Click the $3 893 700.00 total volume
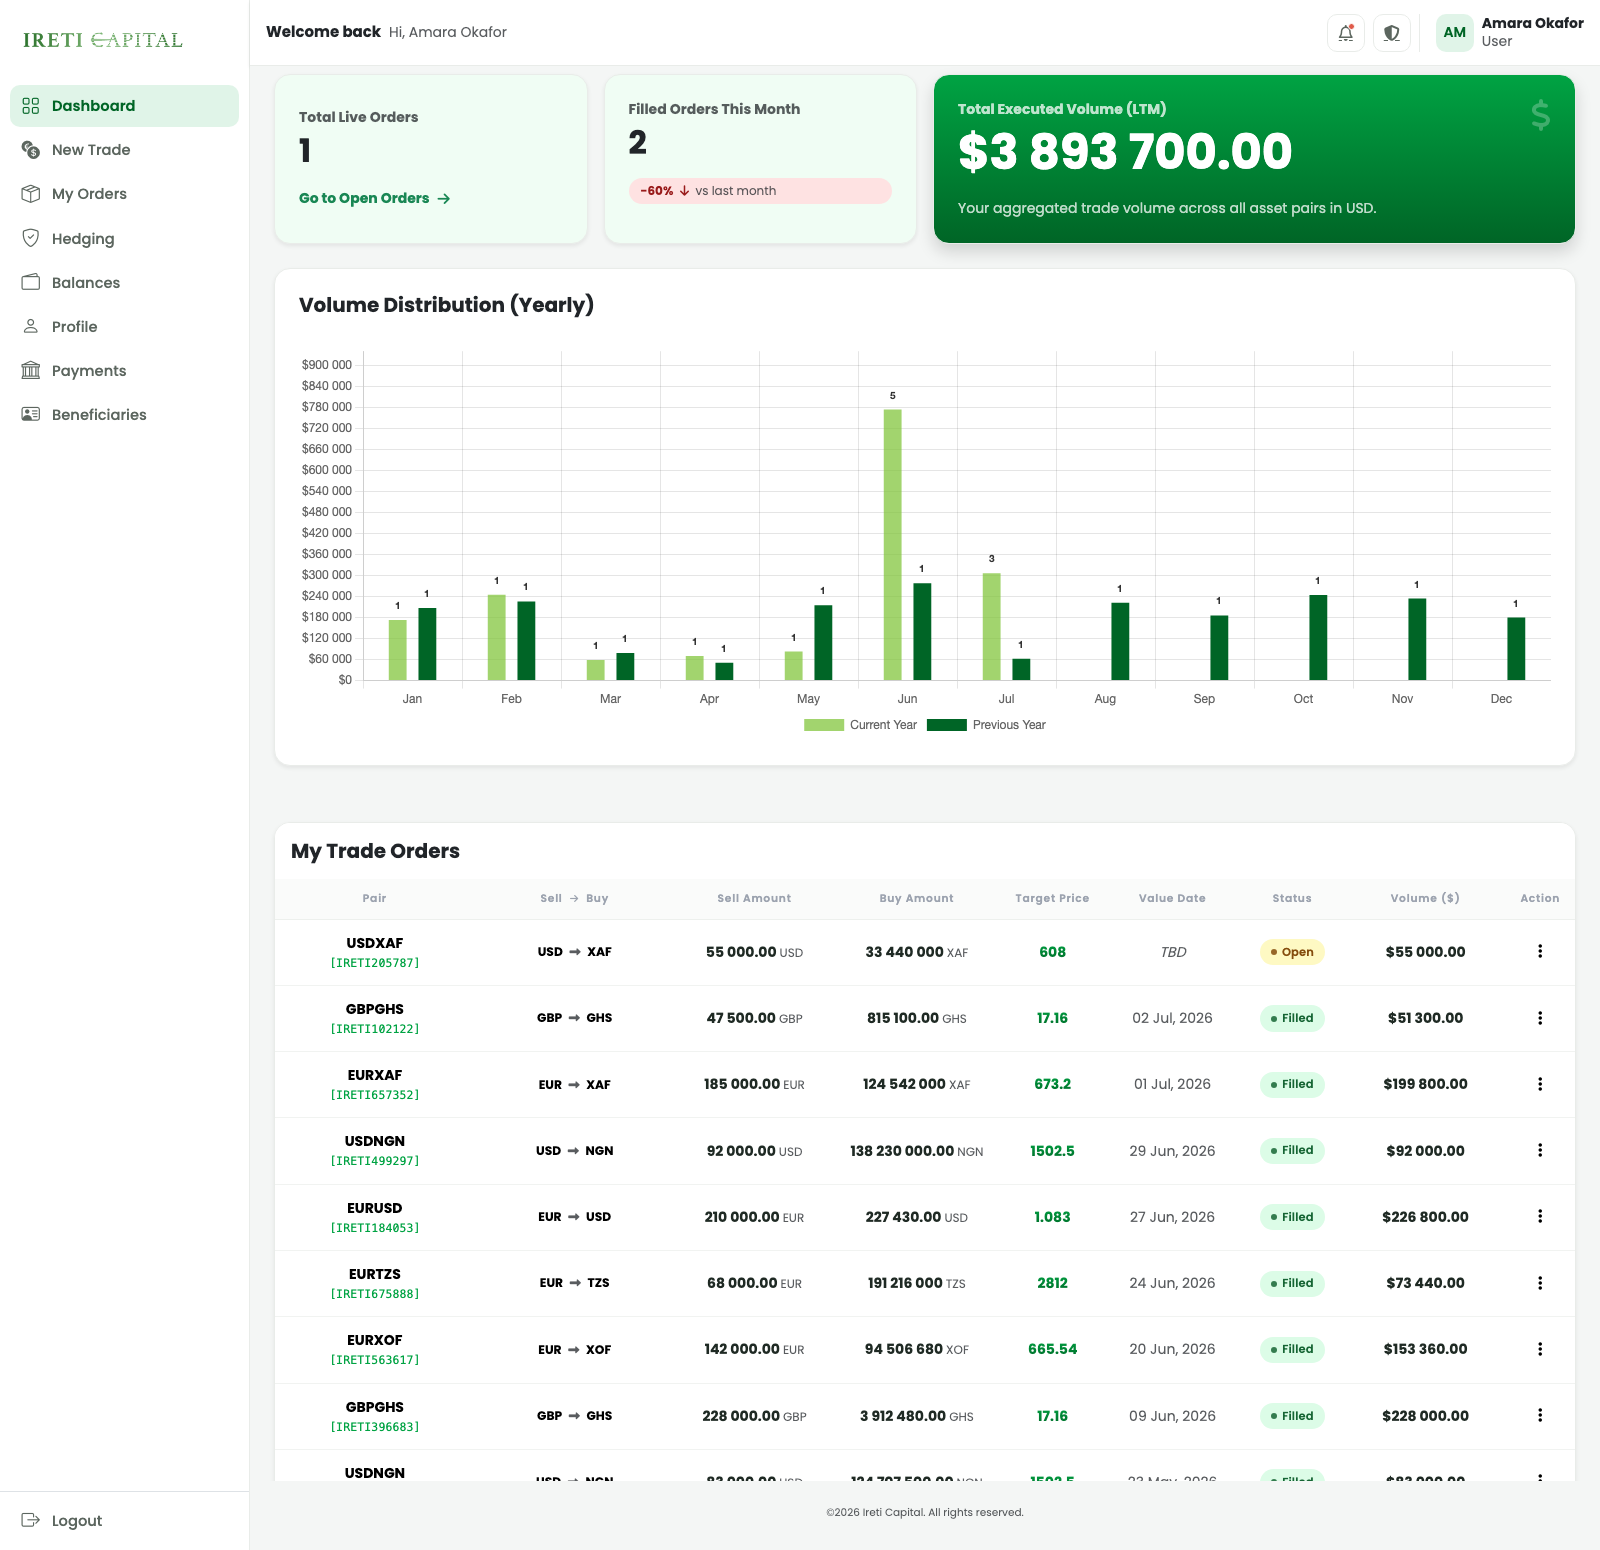 click(x=1125, y=152)
